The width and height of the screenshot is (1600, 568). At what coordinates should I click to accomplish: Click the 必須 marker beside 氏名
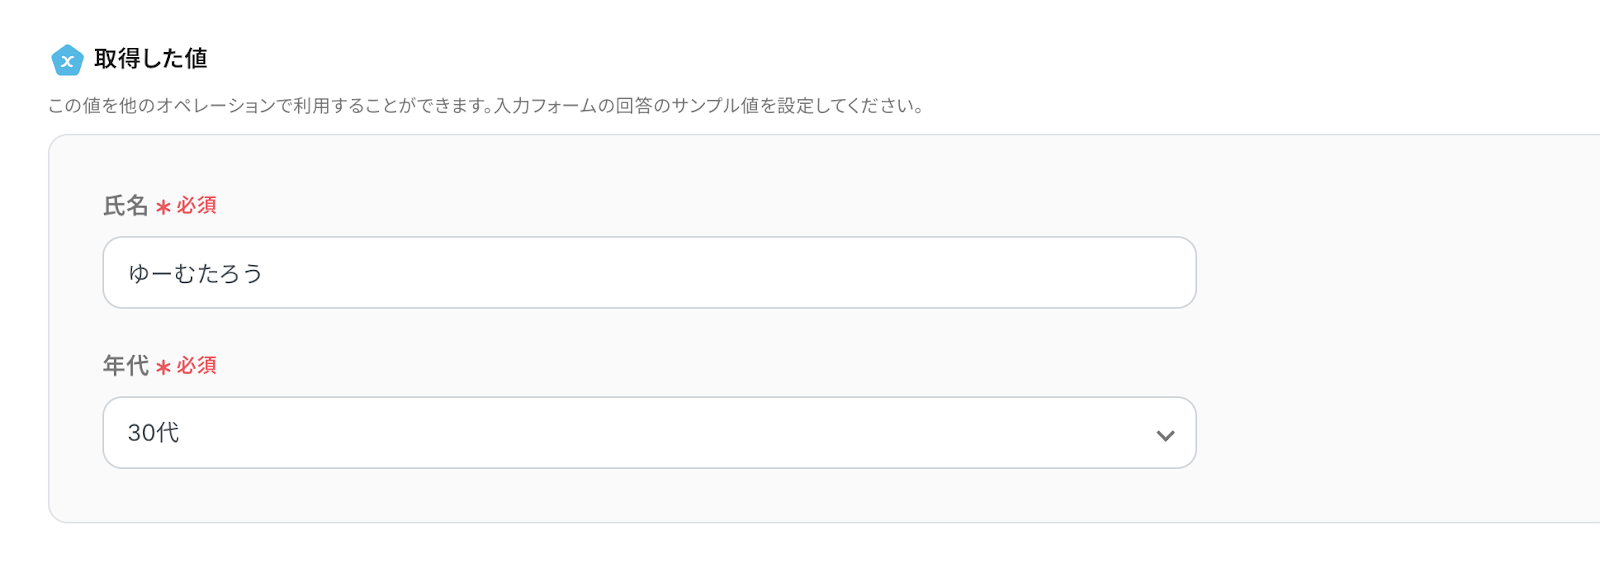click(x=196, y=205)
